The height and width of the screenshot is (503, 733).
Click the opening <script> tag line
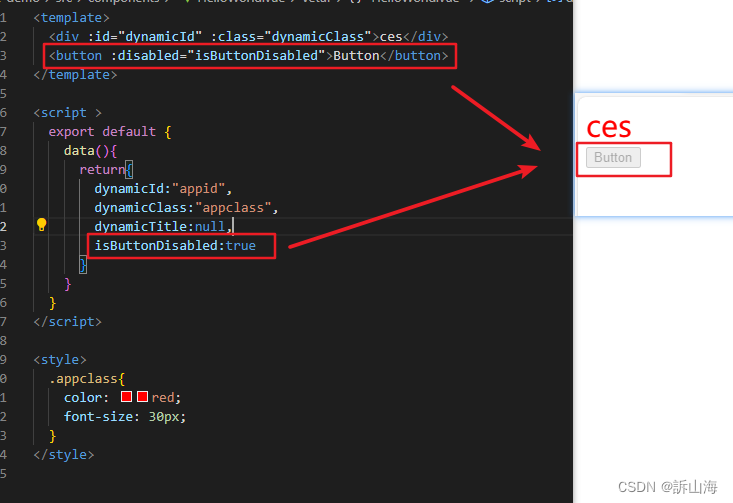point(67,113)
